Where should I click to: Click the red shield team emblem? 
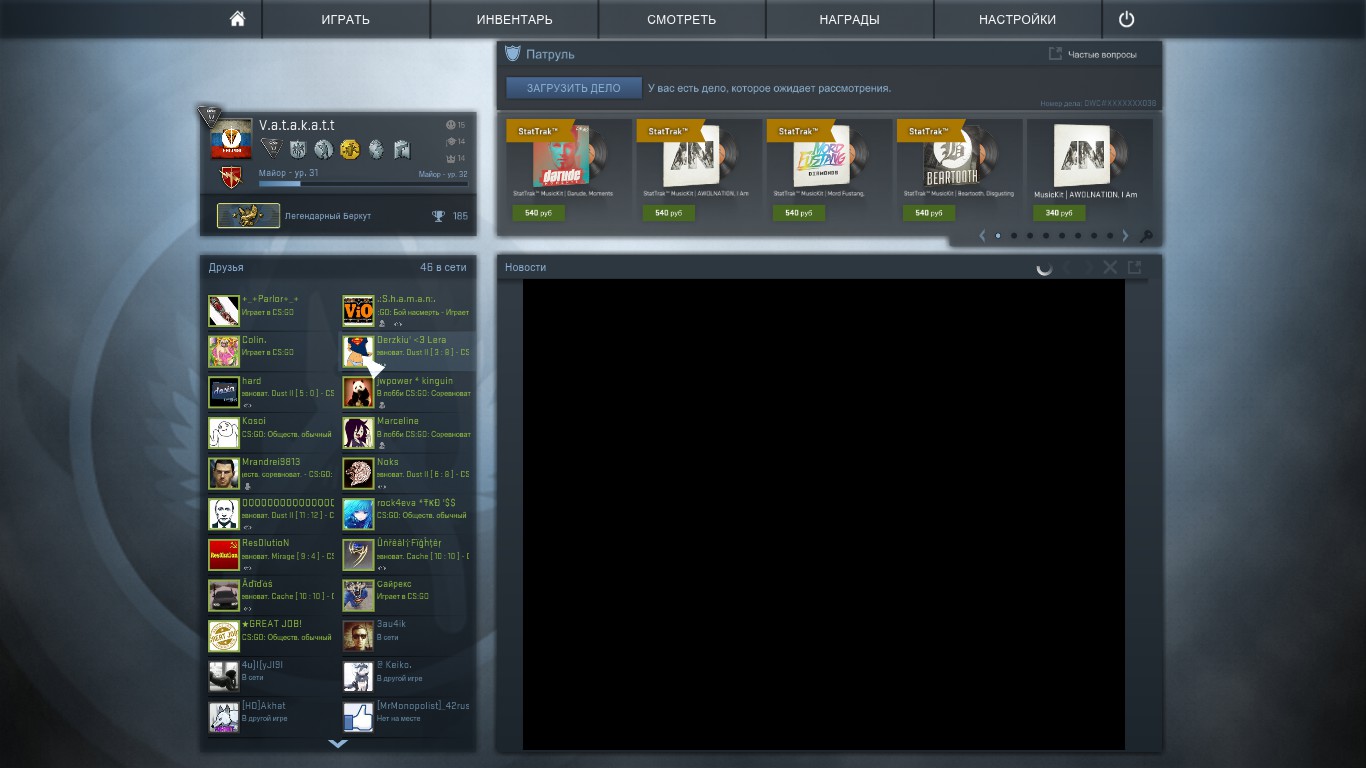tap(230, 178)
